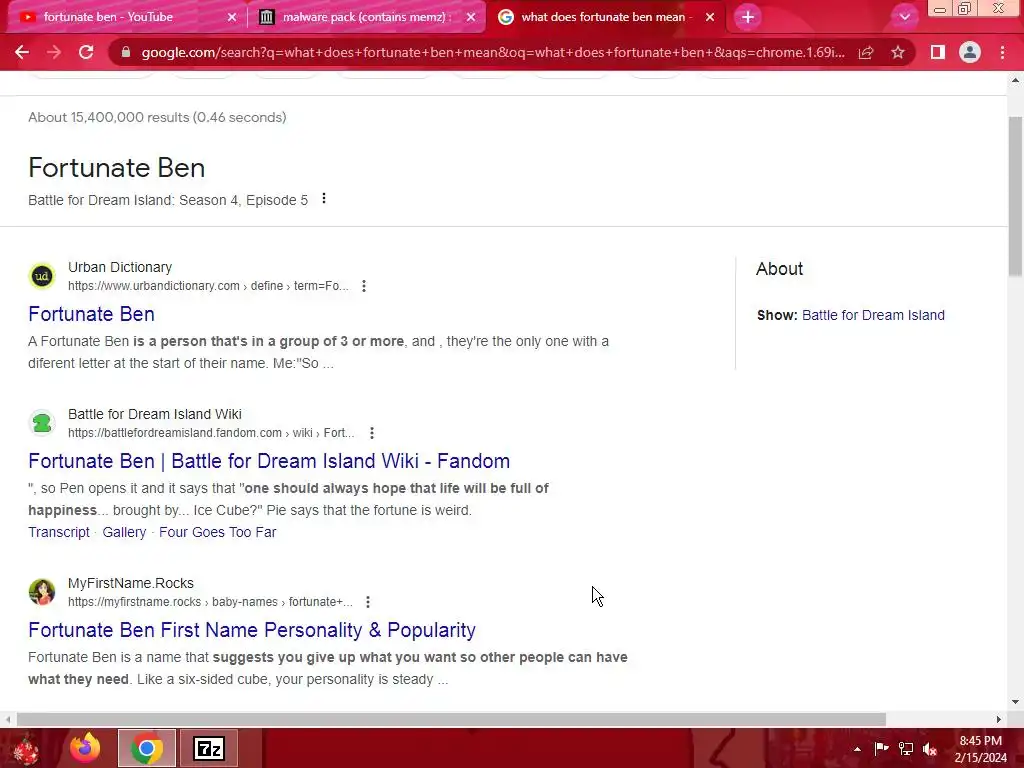This screenshot has width=1024, height=768.
Task: Click the share page icon in address bar
Action: coord(866,52)
